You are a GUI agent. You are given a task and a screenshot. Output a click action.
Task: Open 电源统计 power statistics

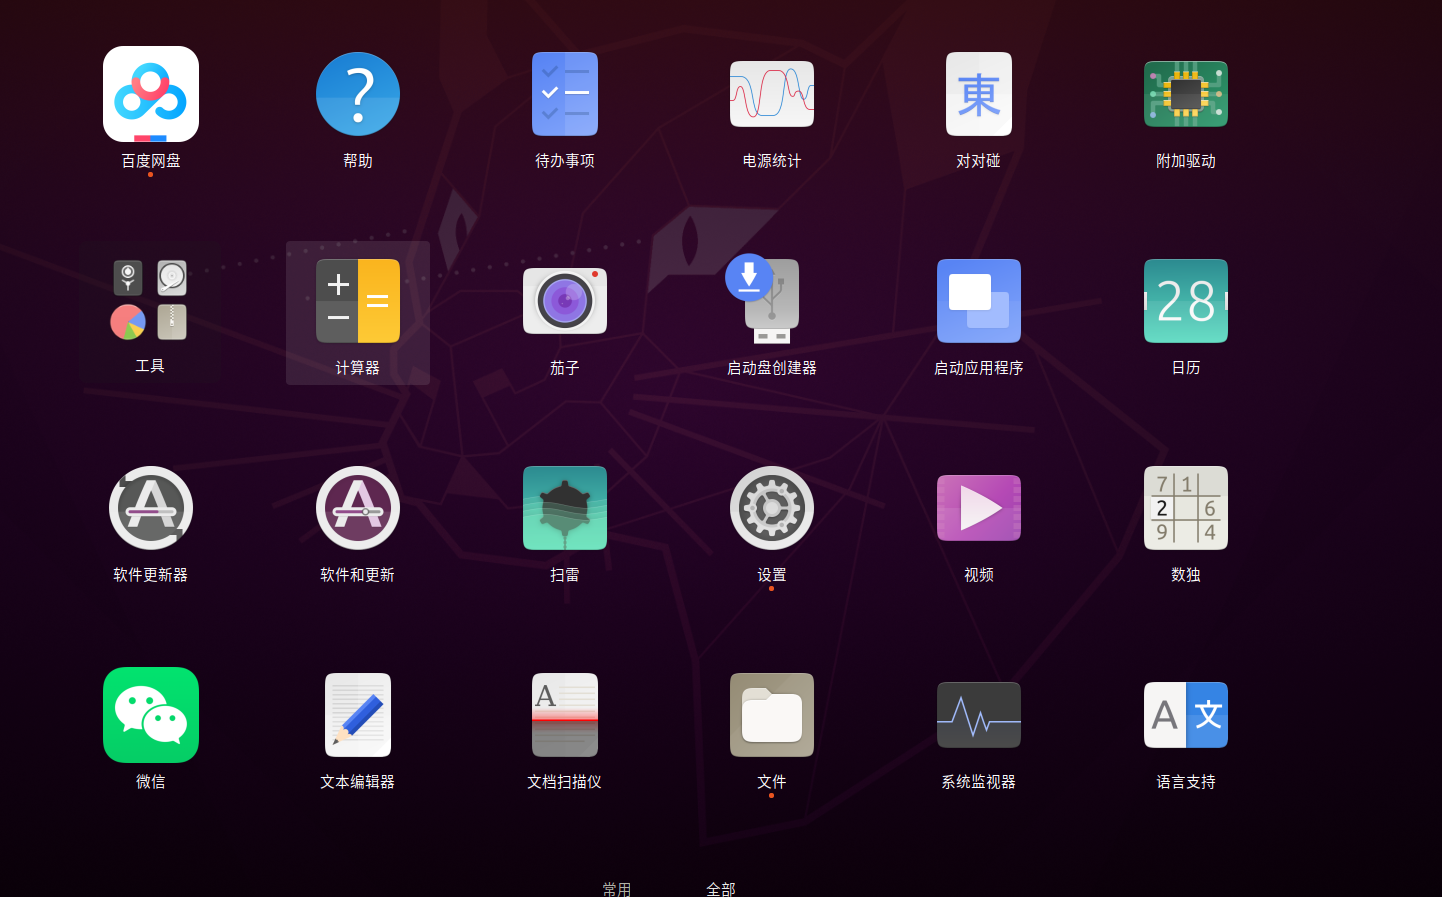(772, 94)
